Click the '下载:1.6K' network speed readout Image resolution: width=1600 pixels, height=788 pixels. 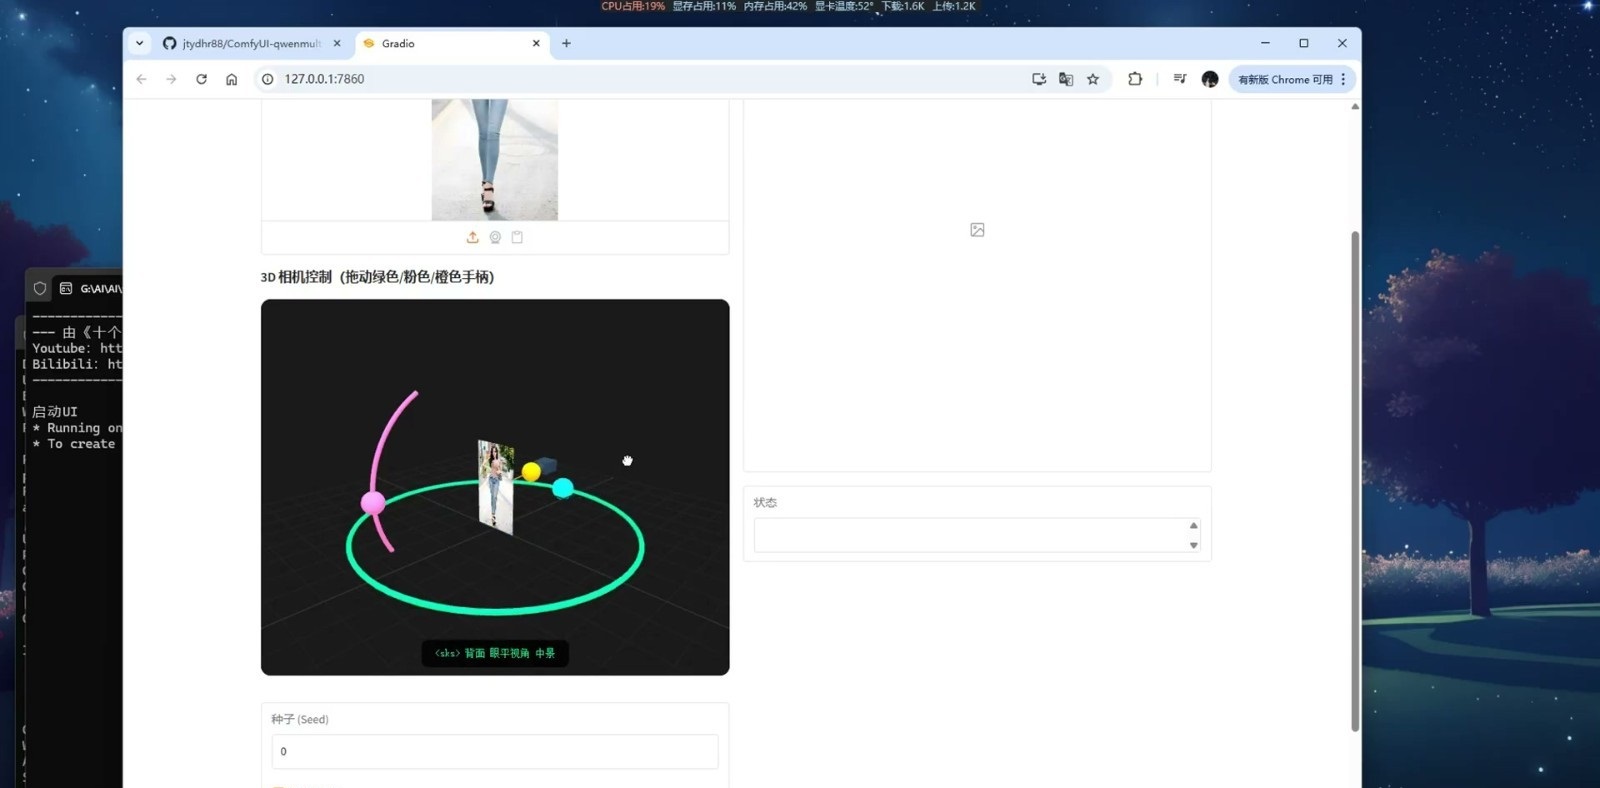coord(903,6)
